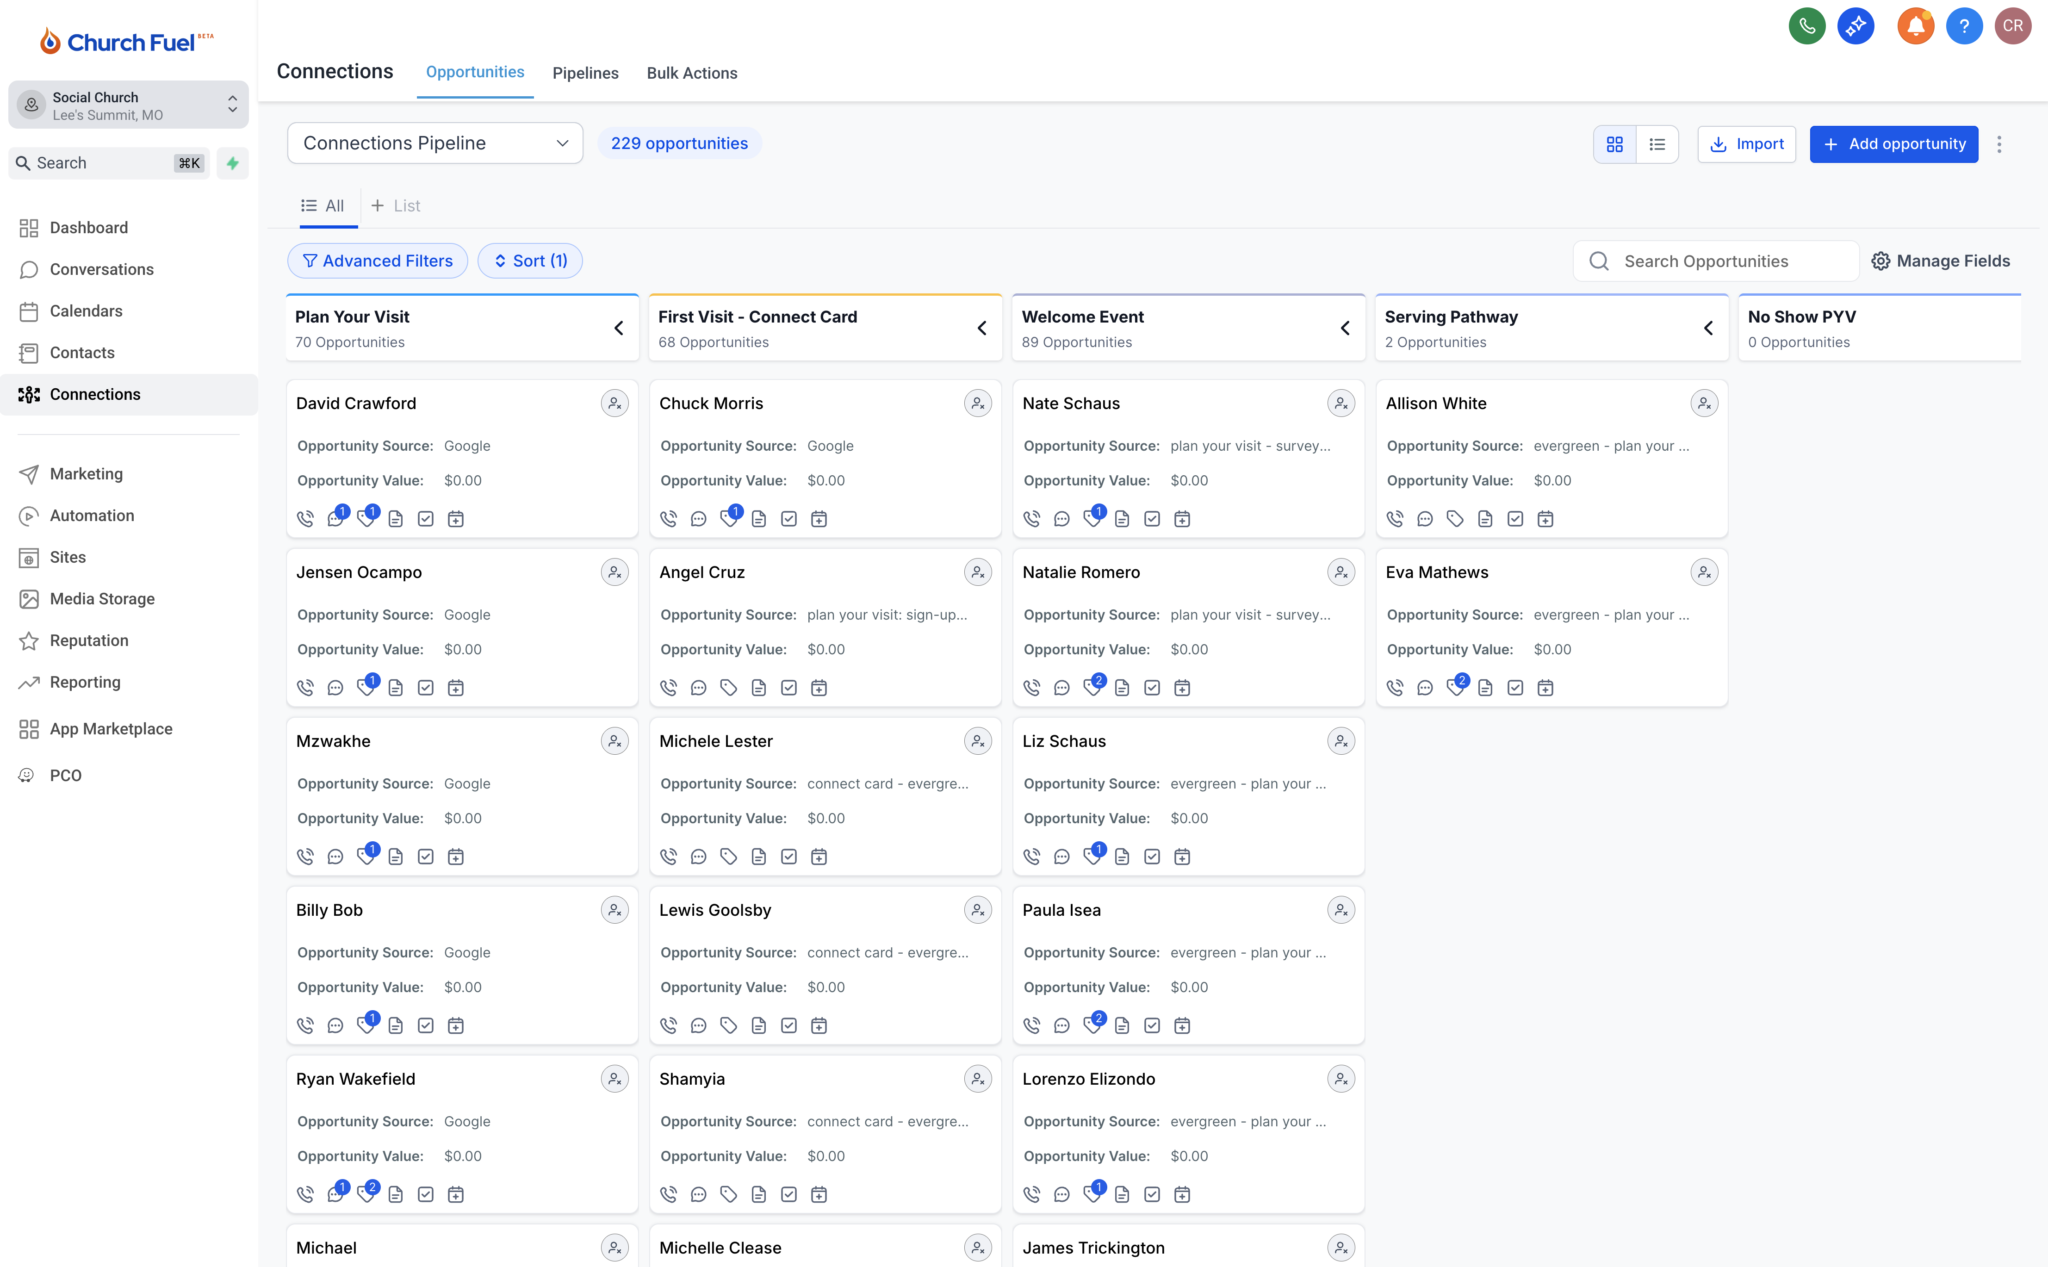This screenshot has height=1267, width=2048.
Task: Click the Add opportunity button
Action: [x=1893, y=144]
